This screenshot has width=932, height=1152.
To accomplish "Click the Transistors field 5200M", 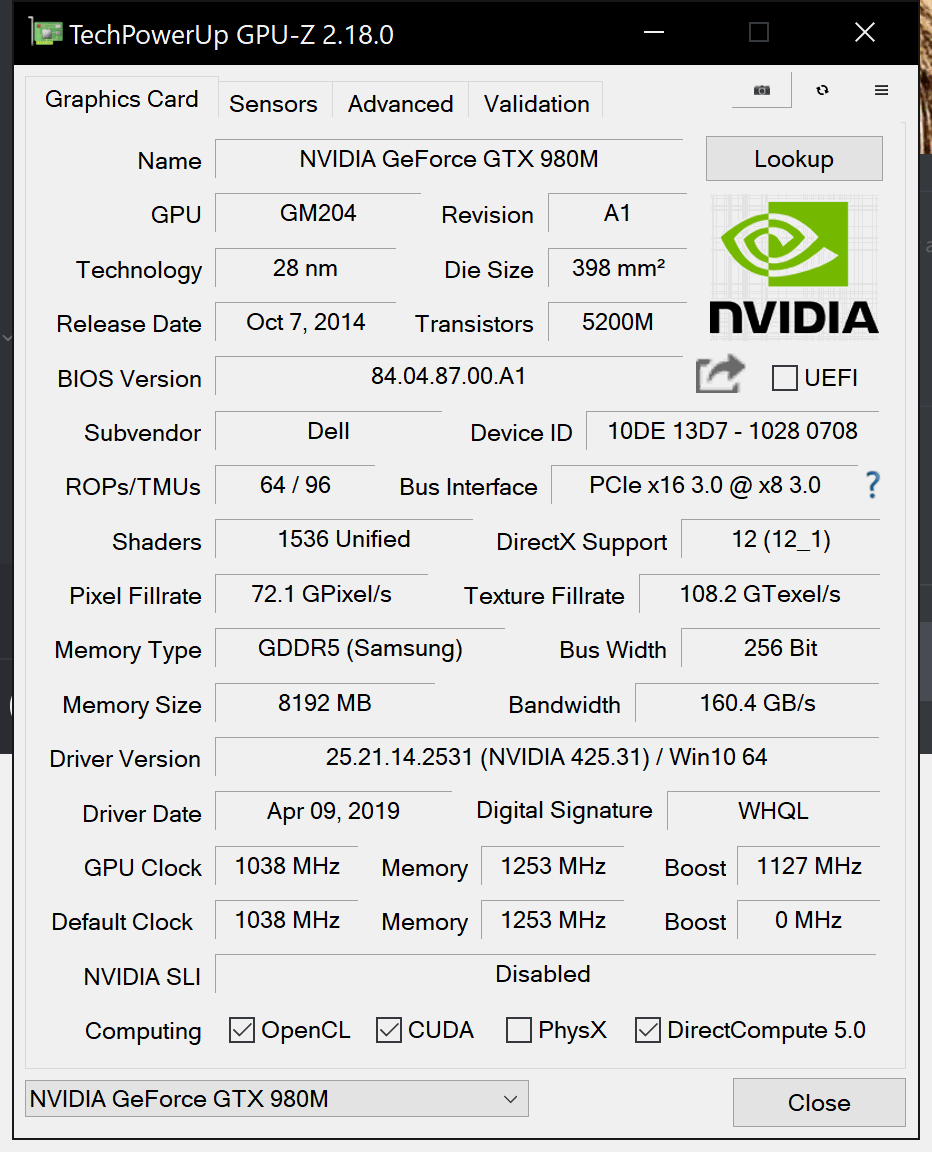I will (x=618, y=322).
